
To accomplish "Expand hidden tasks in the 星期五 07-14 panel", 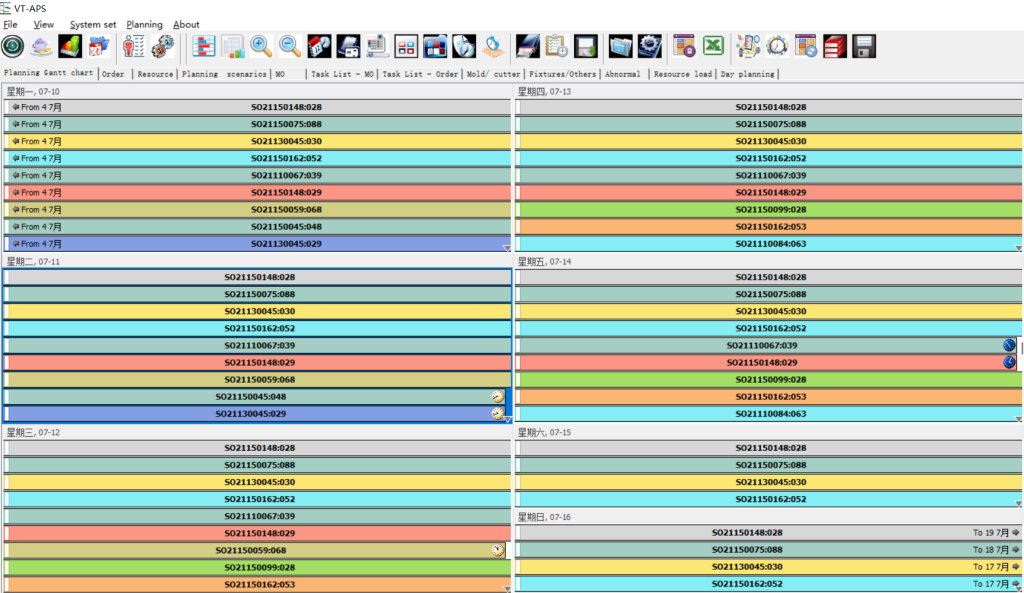I will (1018, 420).
